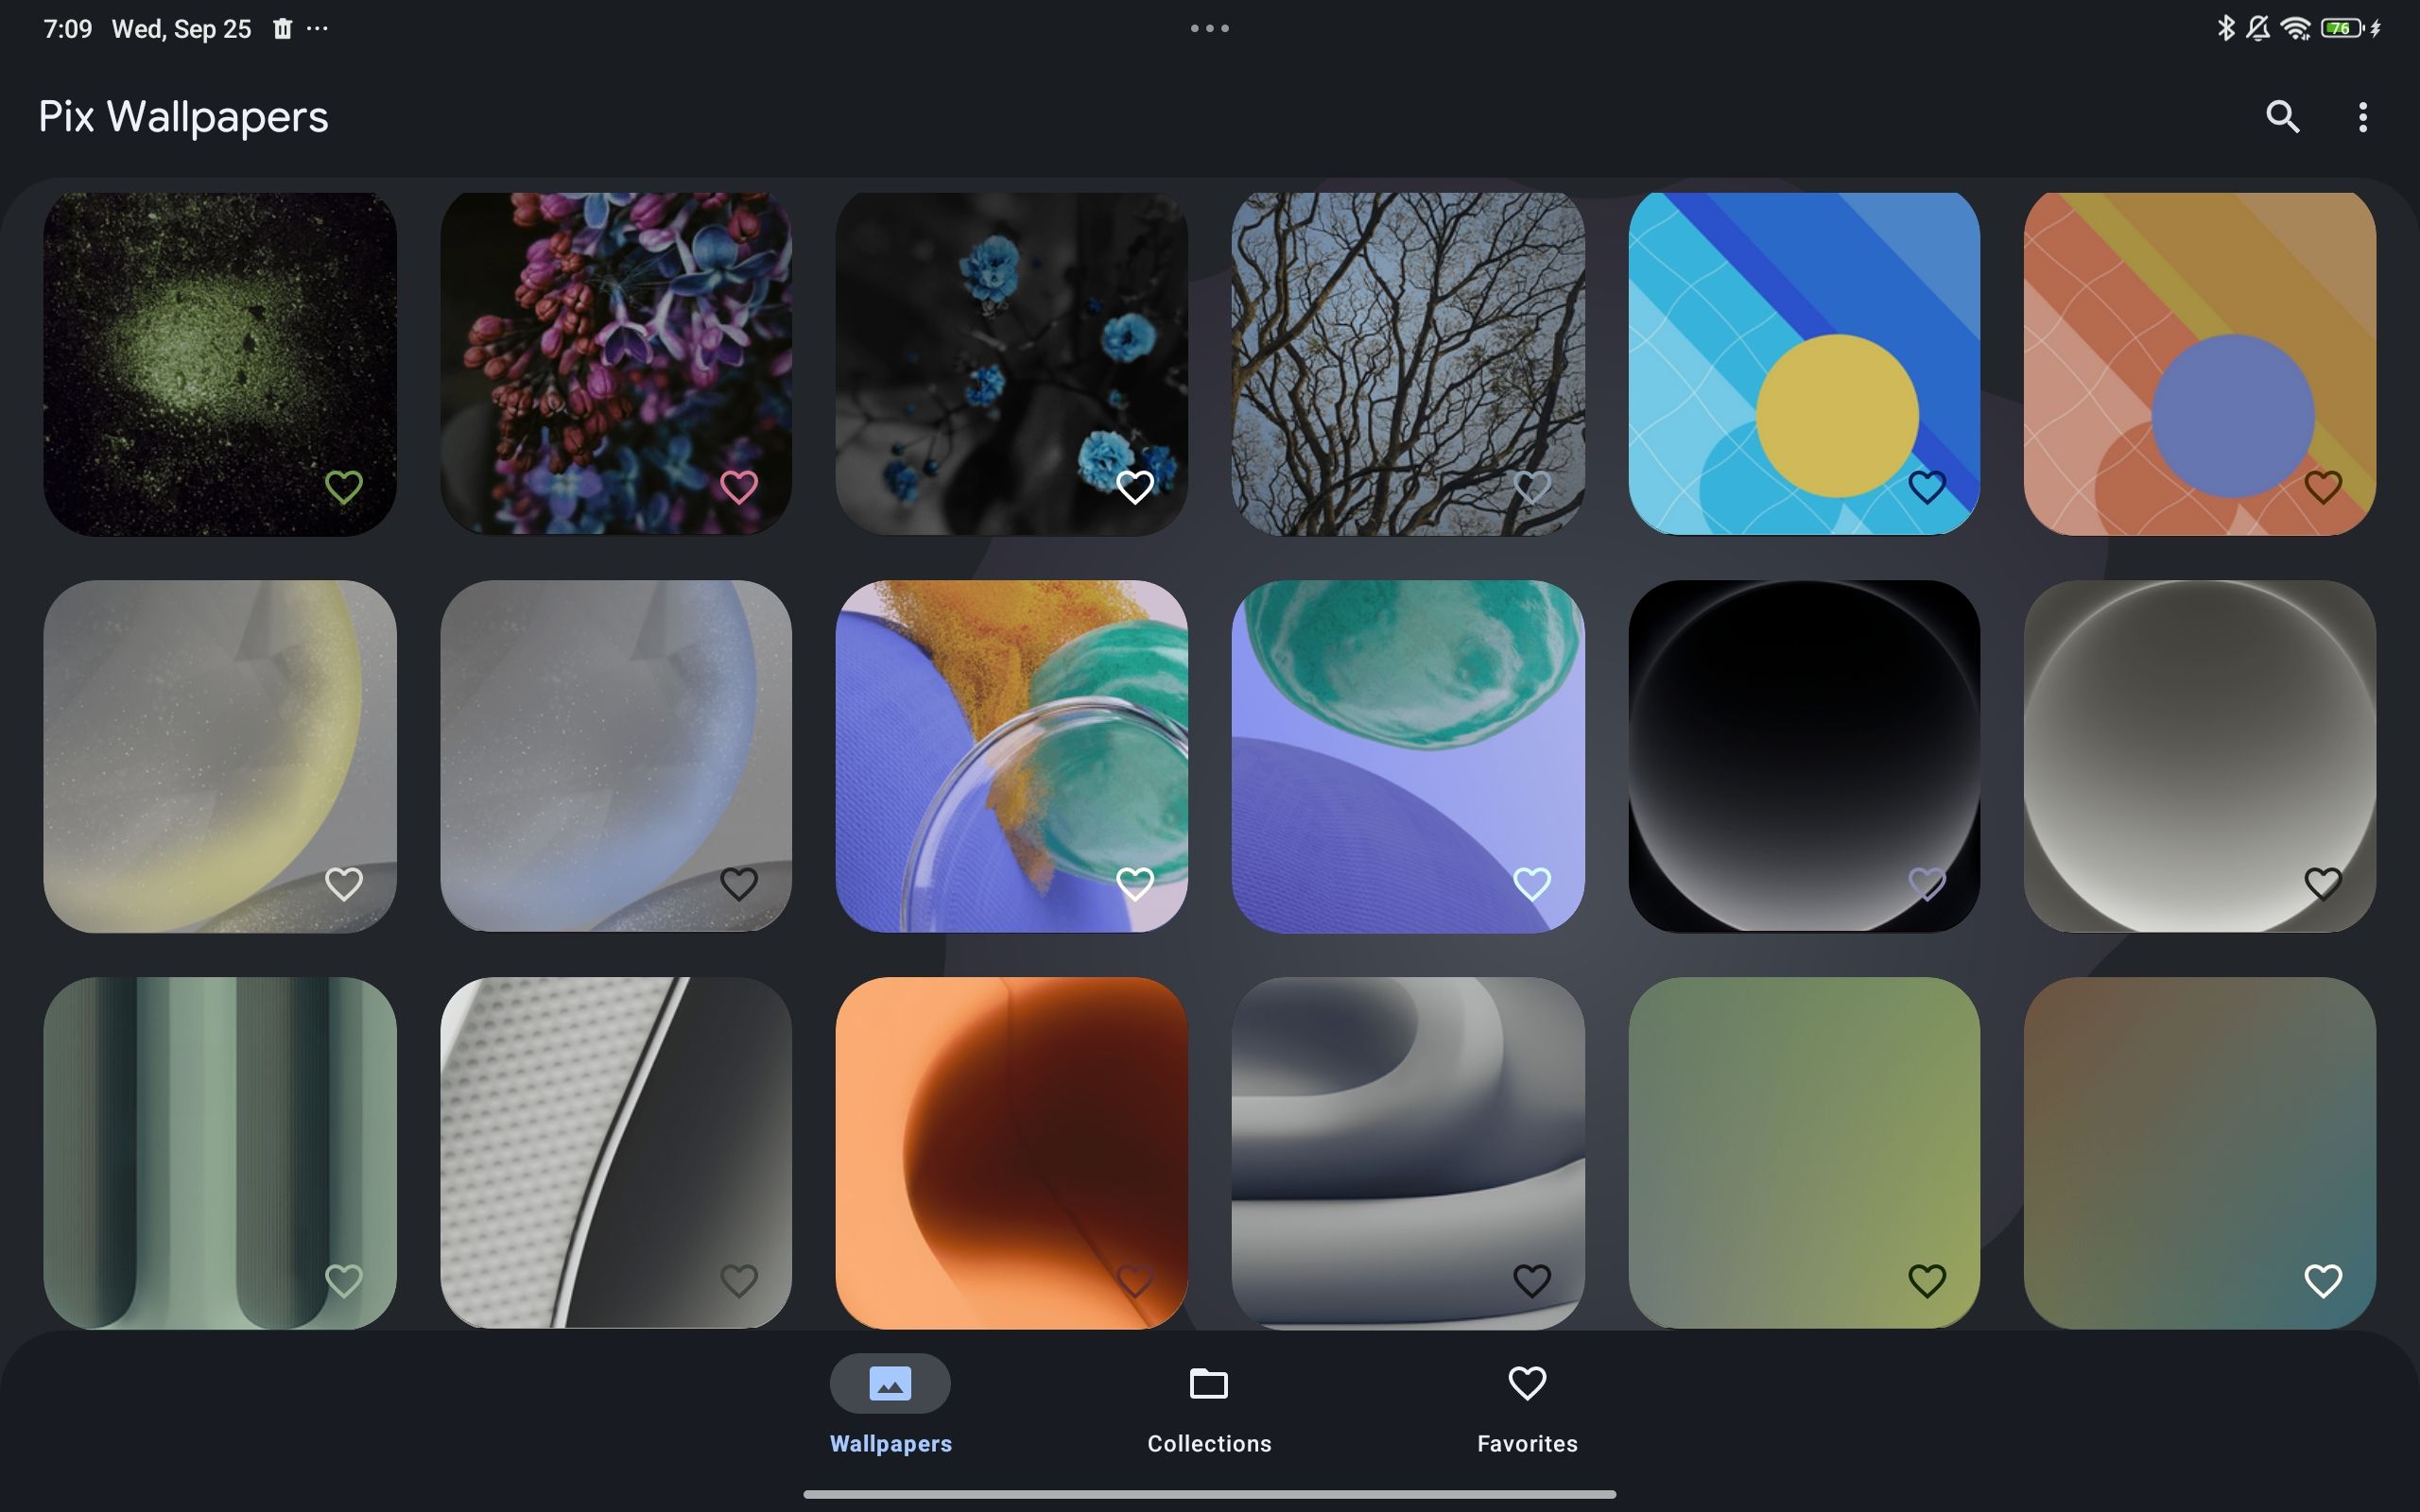The image size is (2420, 1512).
Task: Toggle favorite on olive green wallpaper
Action: [1927, 1280]
